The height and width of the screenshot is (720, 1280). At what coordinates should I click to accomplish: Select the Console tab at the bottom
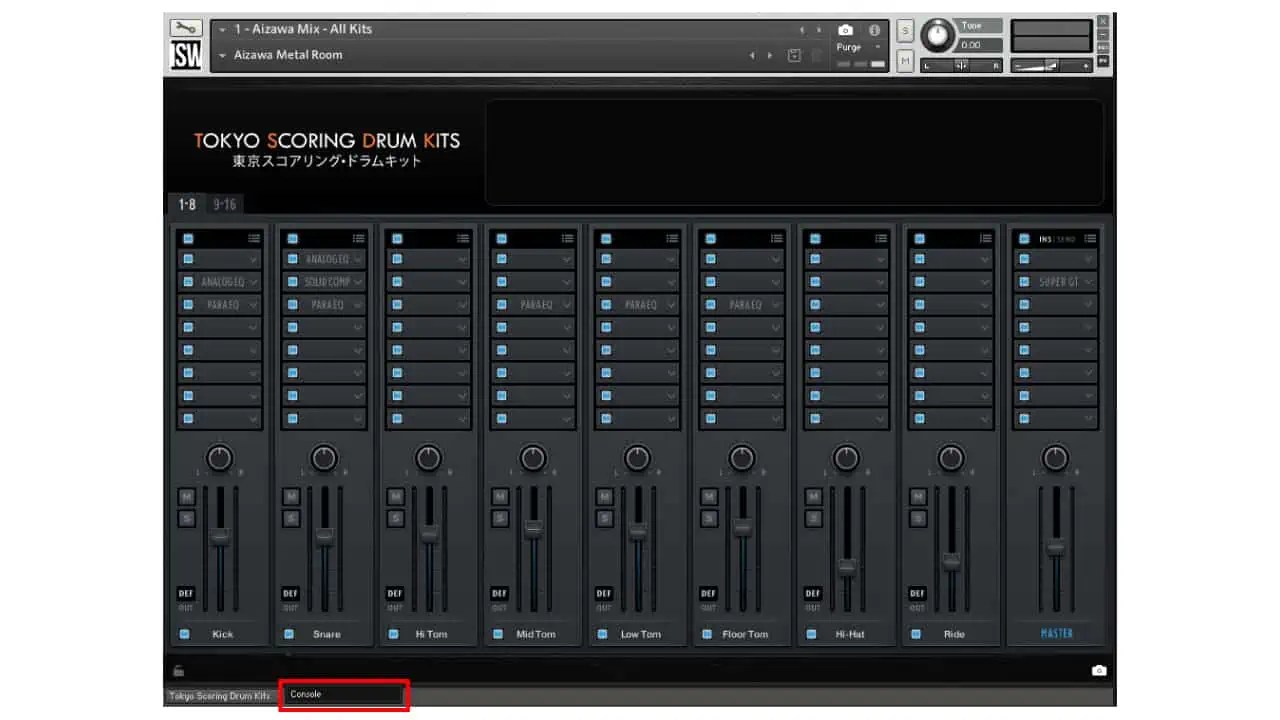343,694
